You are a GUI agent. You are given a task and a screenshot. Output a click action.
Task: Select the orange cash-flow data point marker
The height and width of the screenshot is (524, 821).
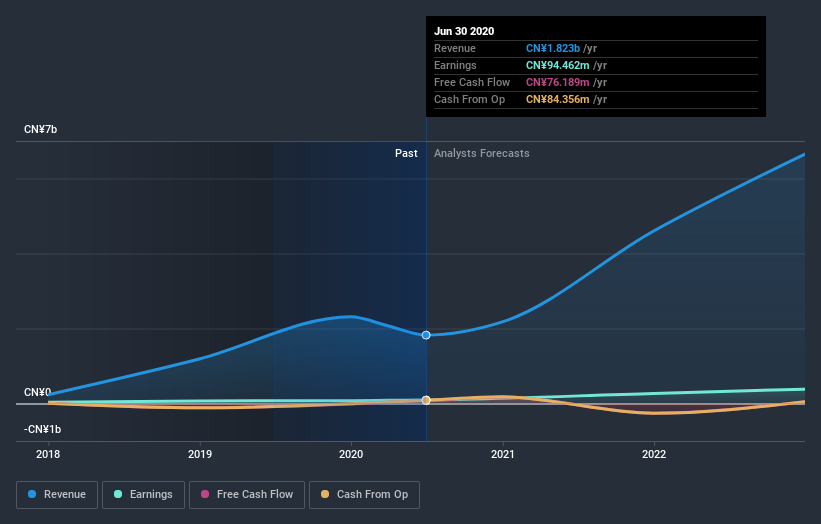[x=426, y=400]
